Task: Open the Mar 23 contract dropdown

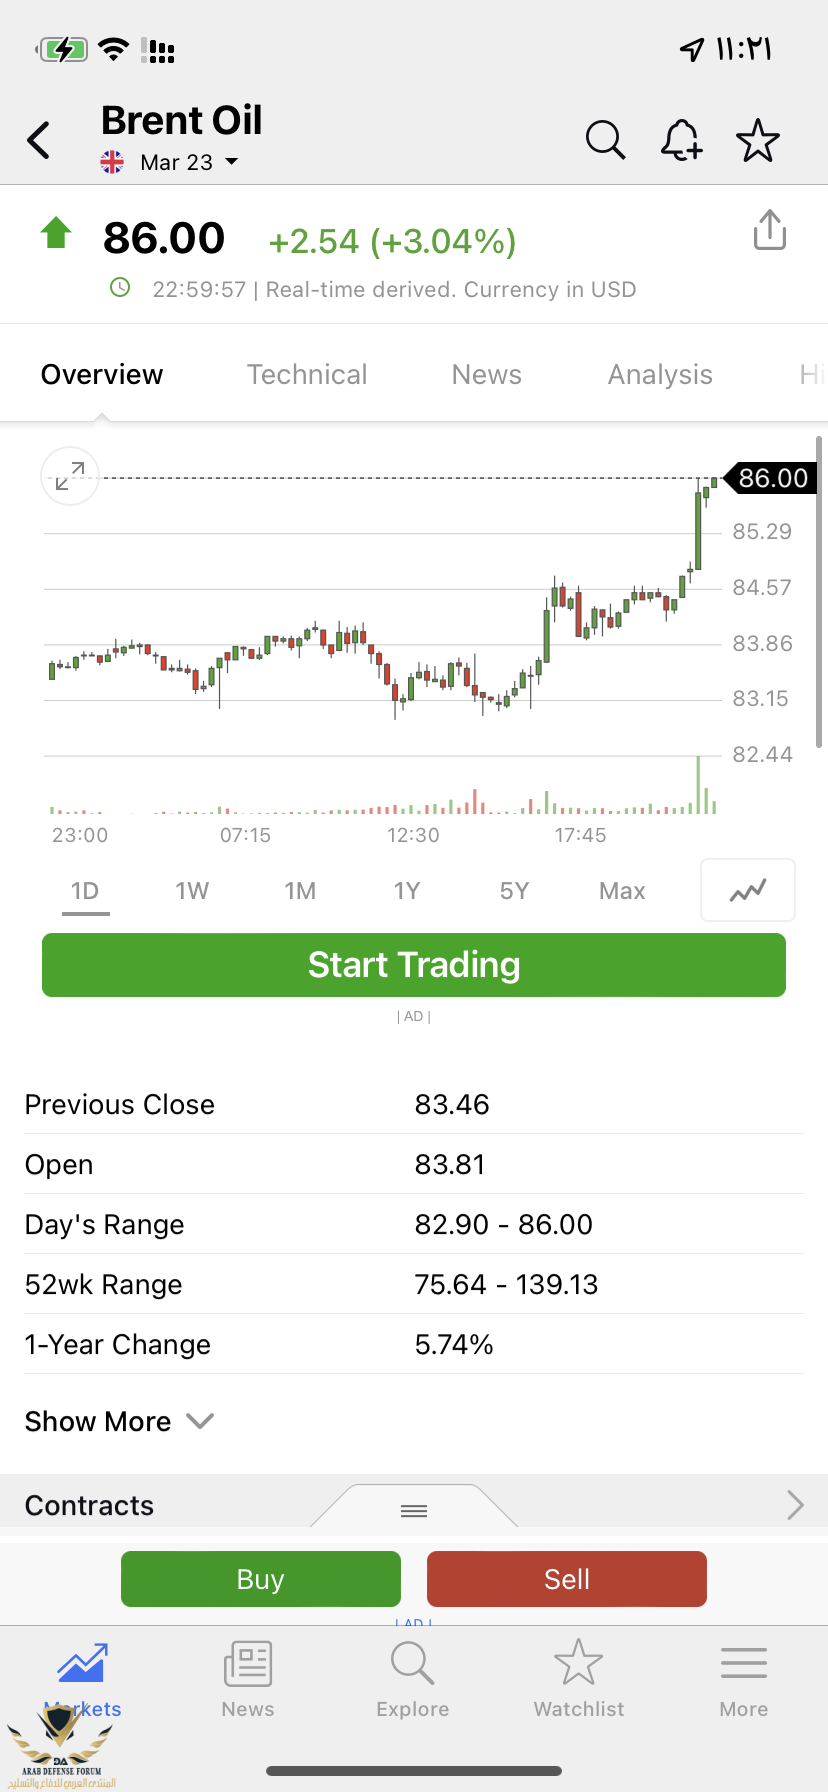Action: click(x=189, y=162)
